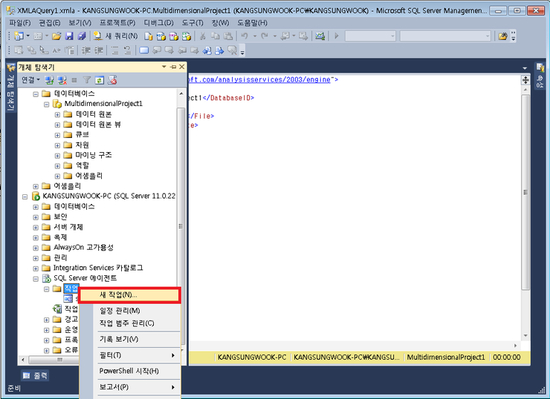Click the Analysis Services XMLA Query icon

point(186,36)
